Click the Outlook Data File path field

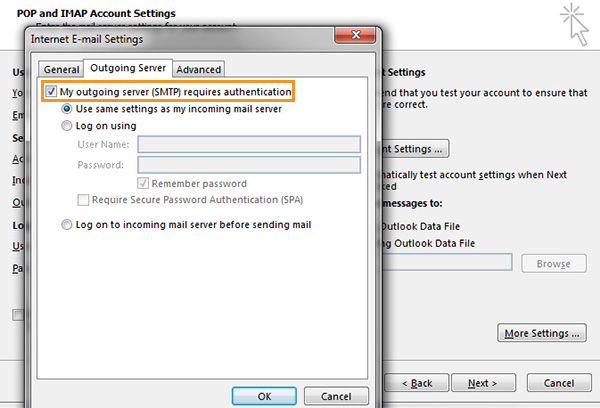447,263
